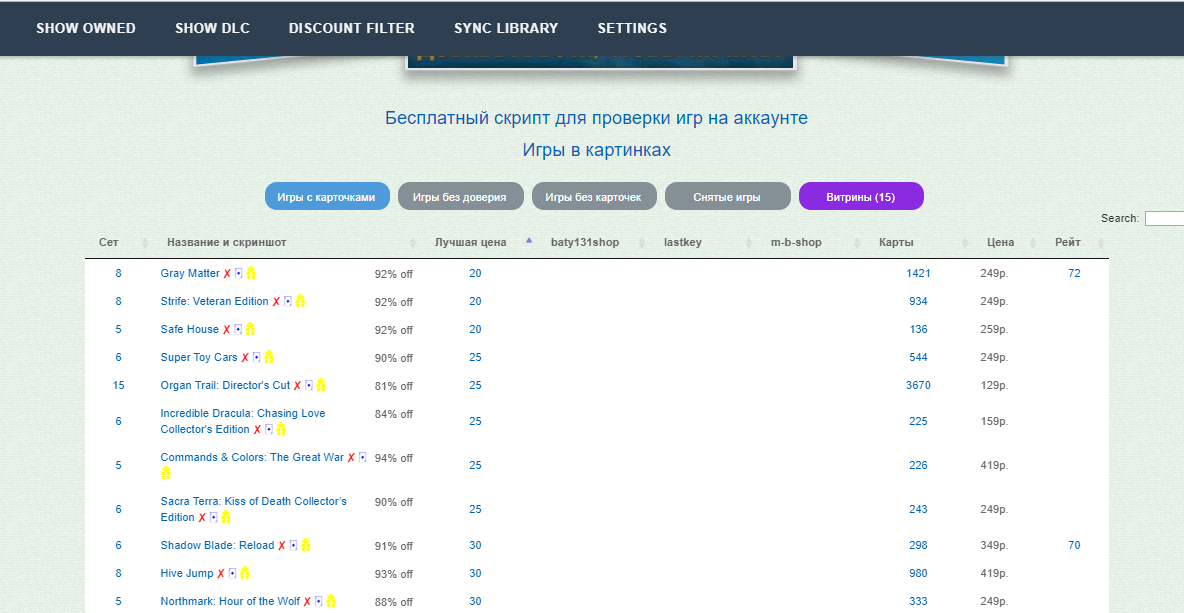Click set count 15 for Organ Trail

point(119,385)
